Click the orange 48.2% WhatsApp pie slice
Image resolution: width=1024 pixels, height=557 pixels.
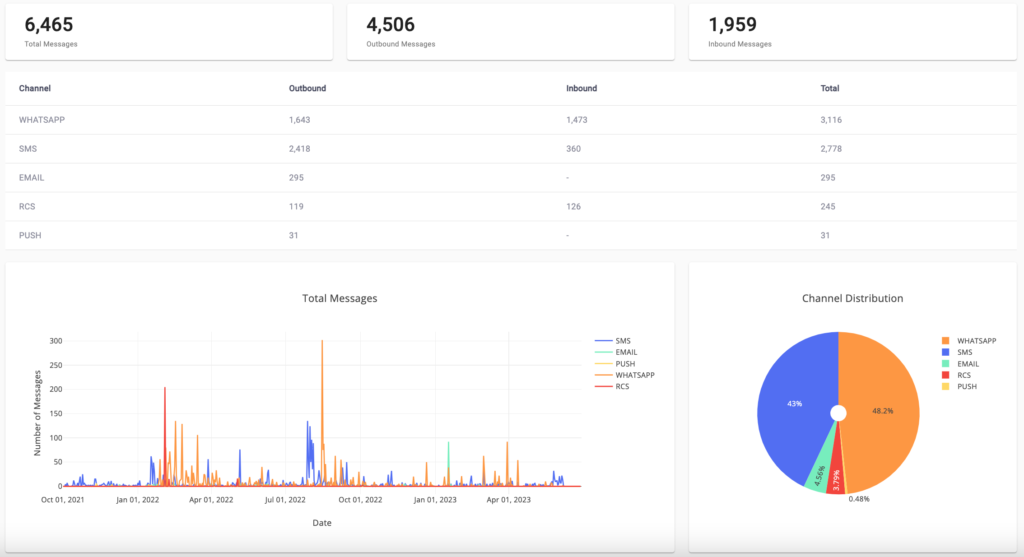point(882,411)
